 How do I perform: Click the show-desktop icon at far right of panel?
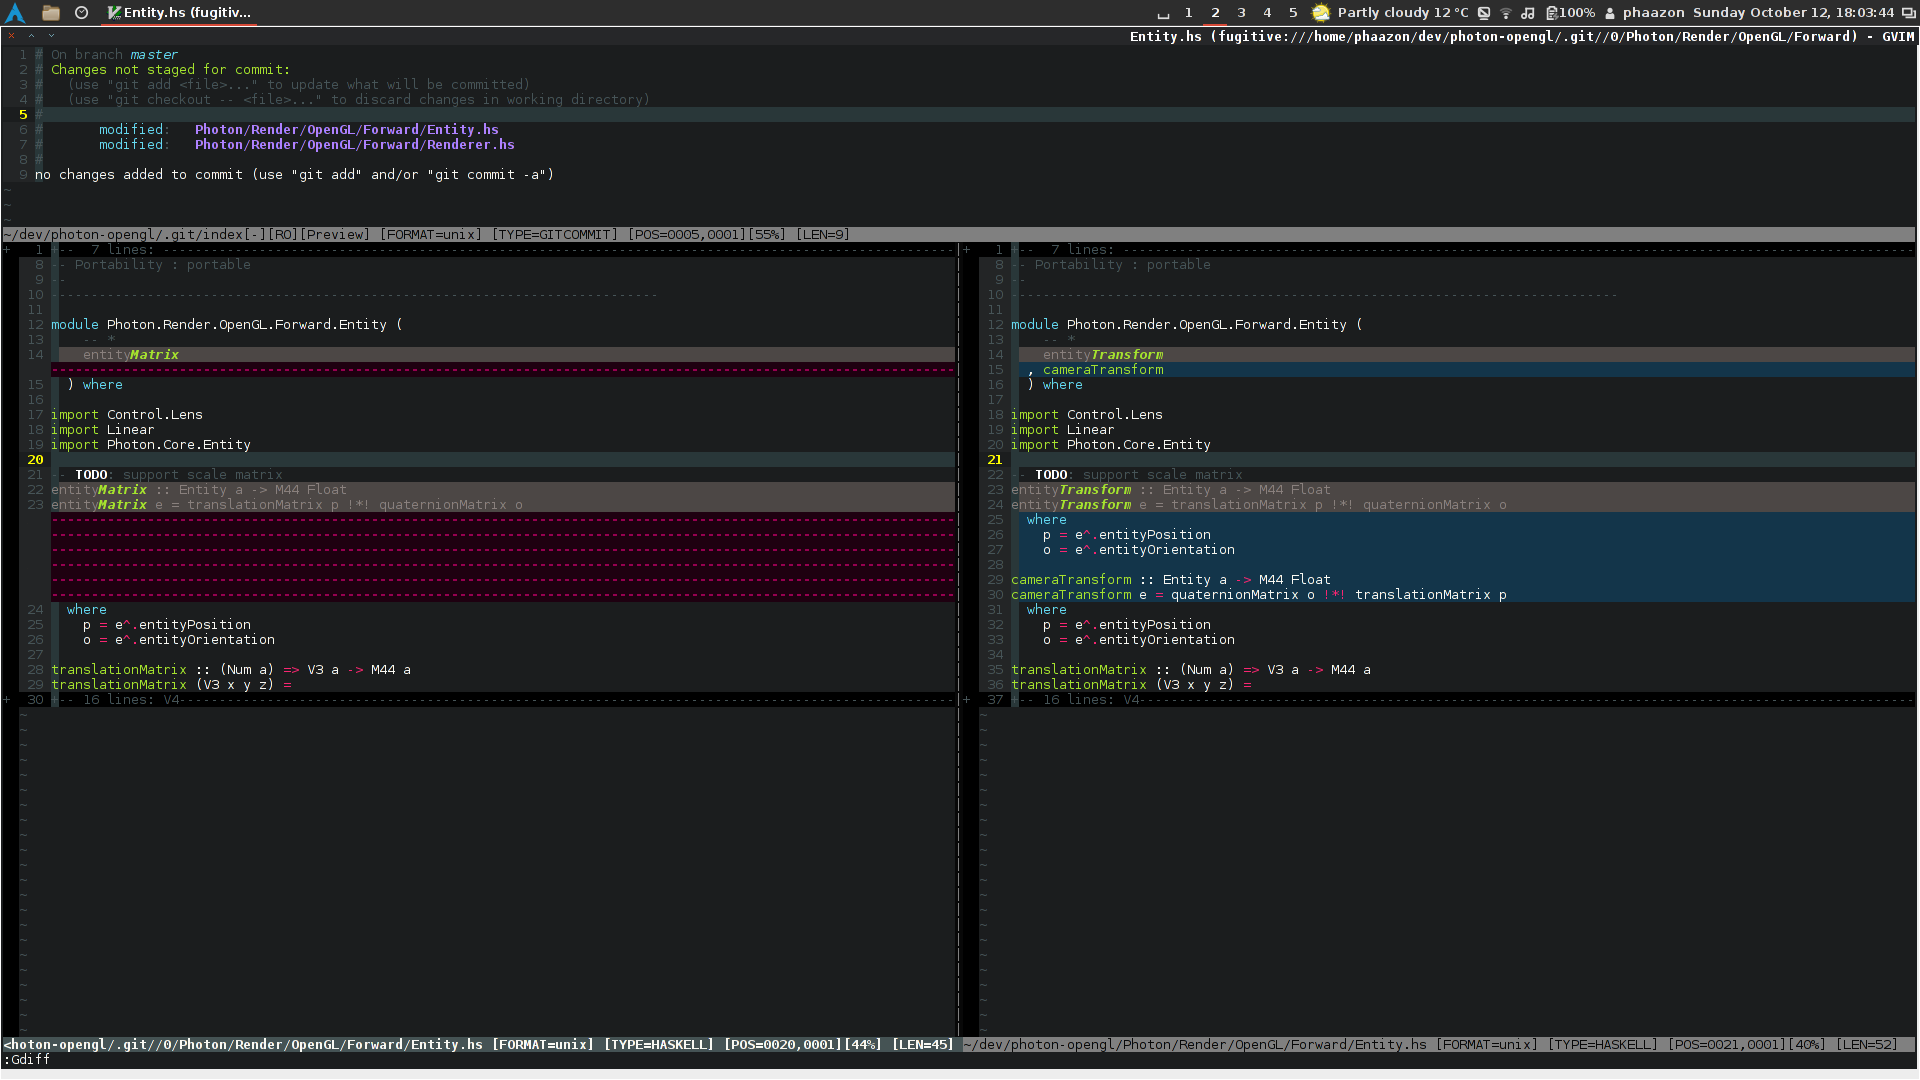pos(1908,13)
